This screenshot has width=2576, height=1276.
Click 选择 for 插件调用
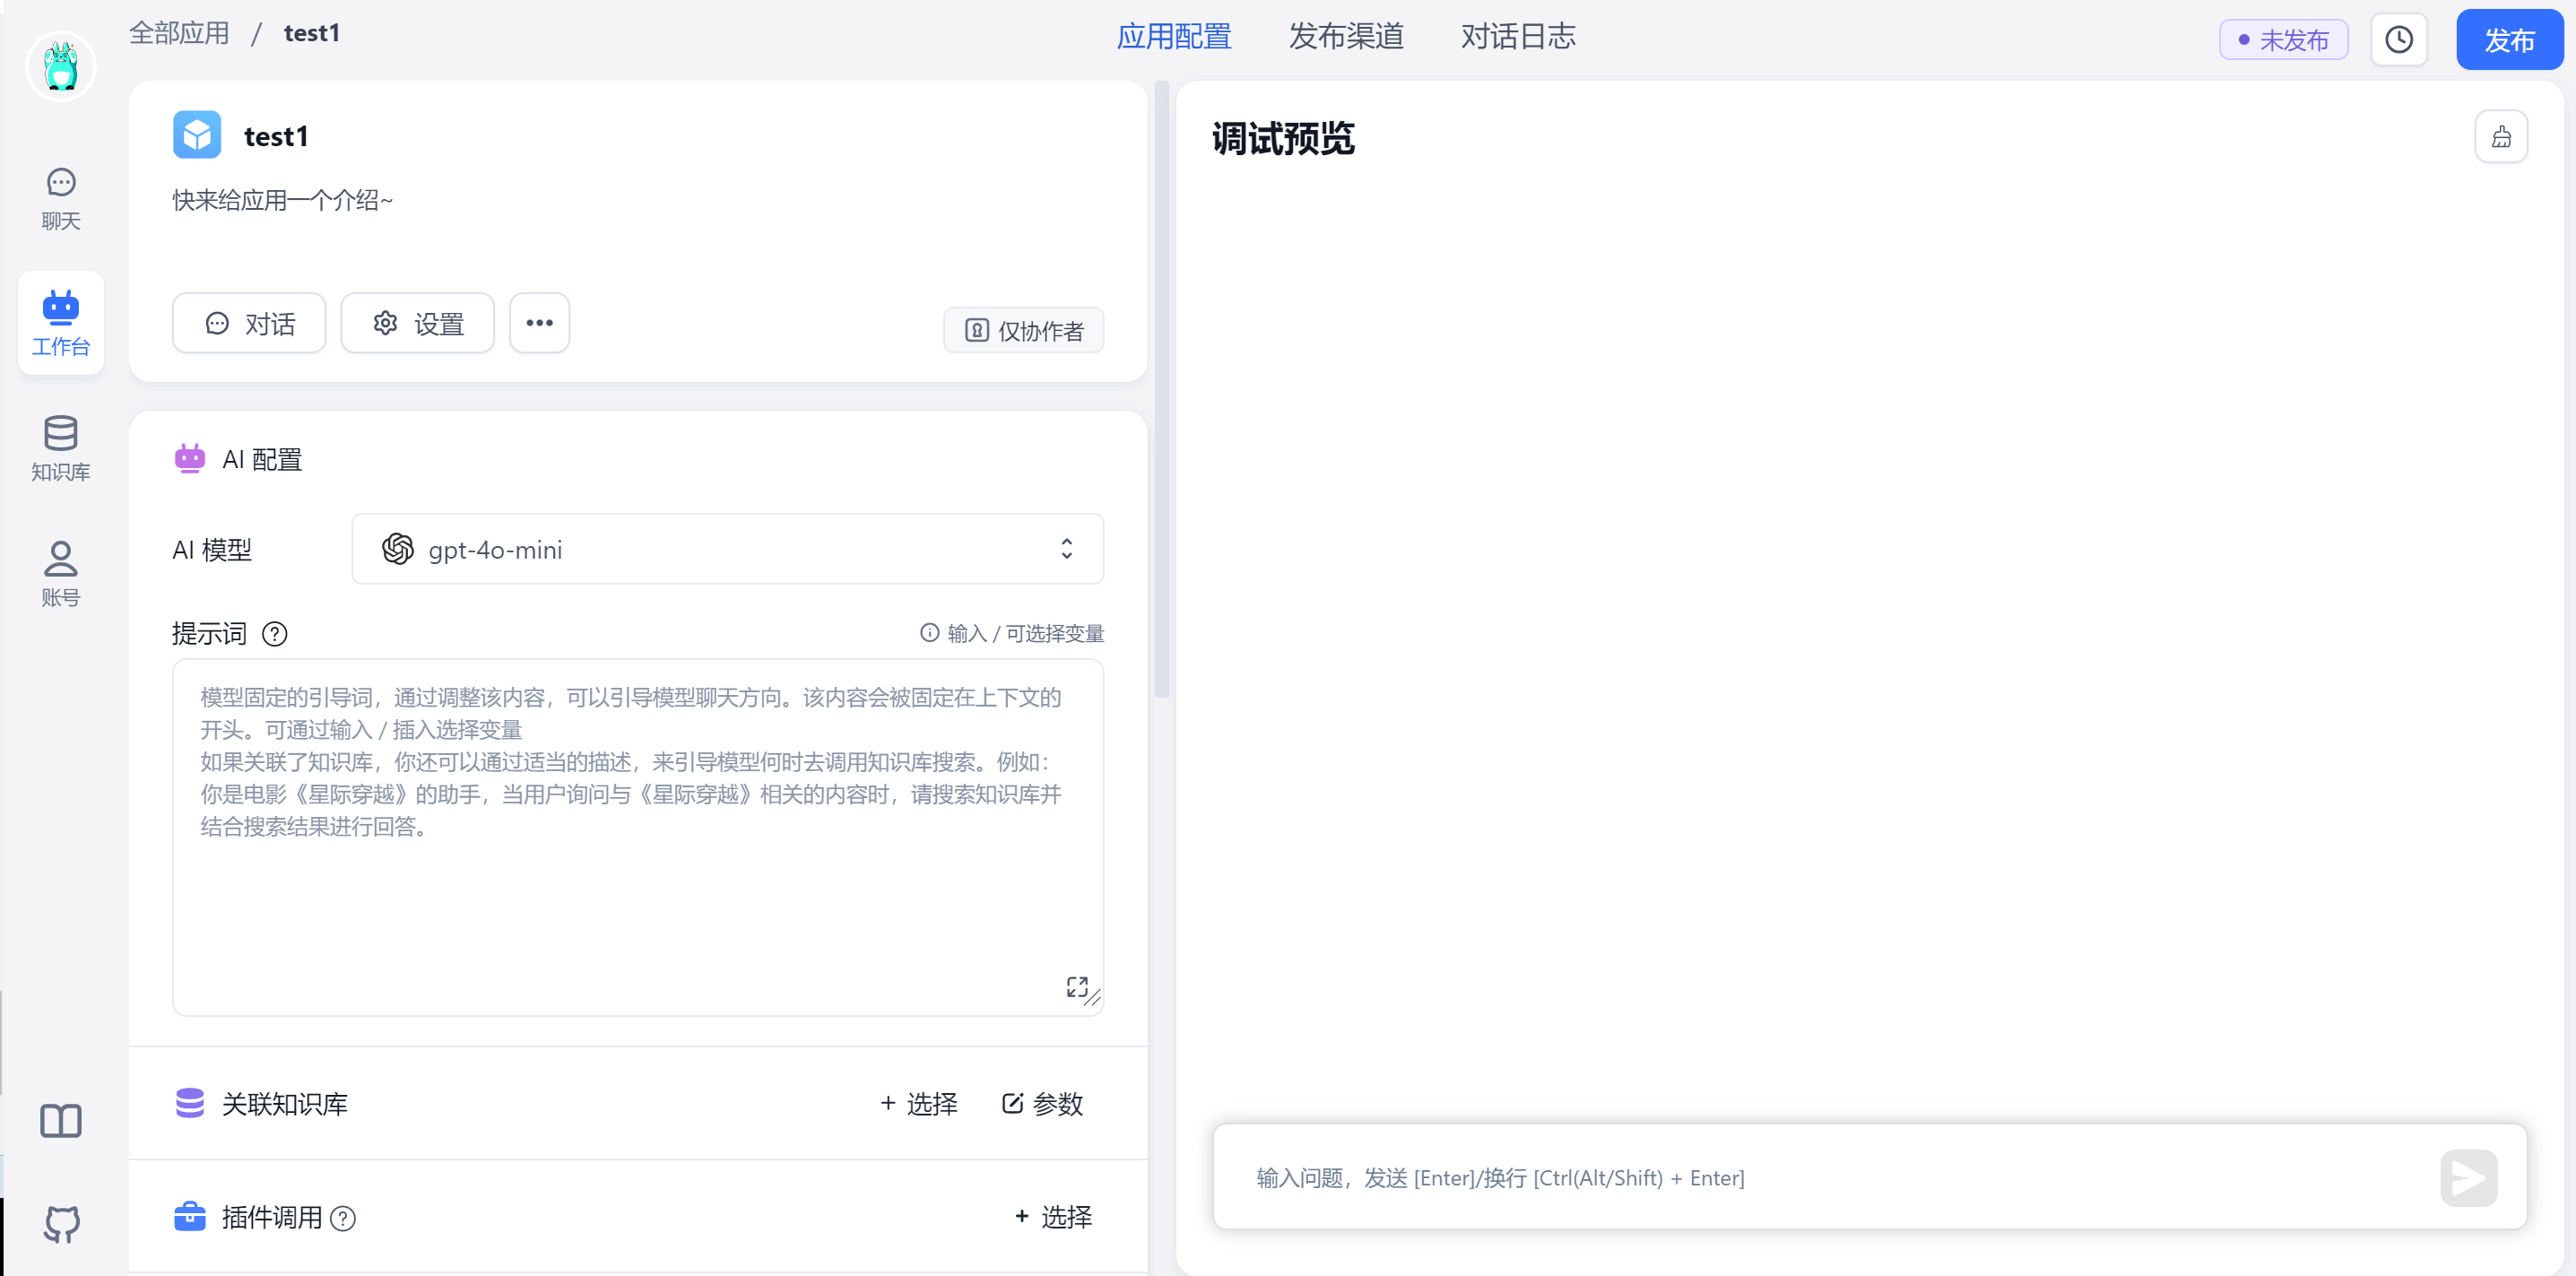1053,1217
